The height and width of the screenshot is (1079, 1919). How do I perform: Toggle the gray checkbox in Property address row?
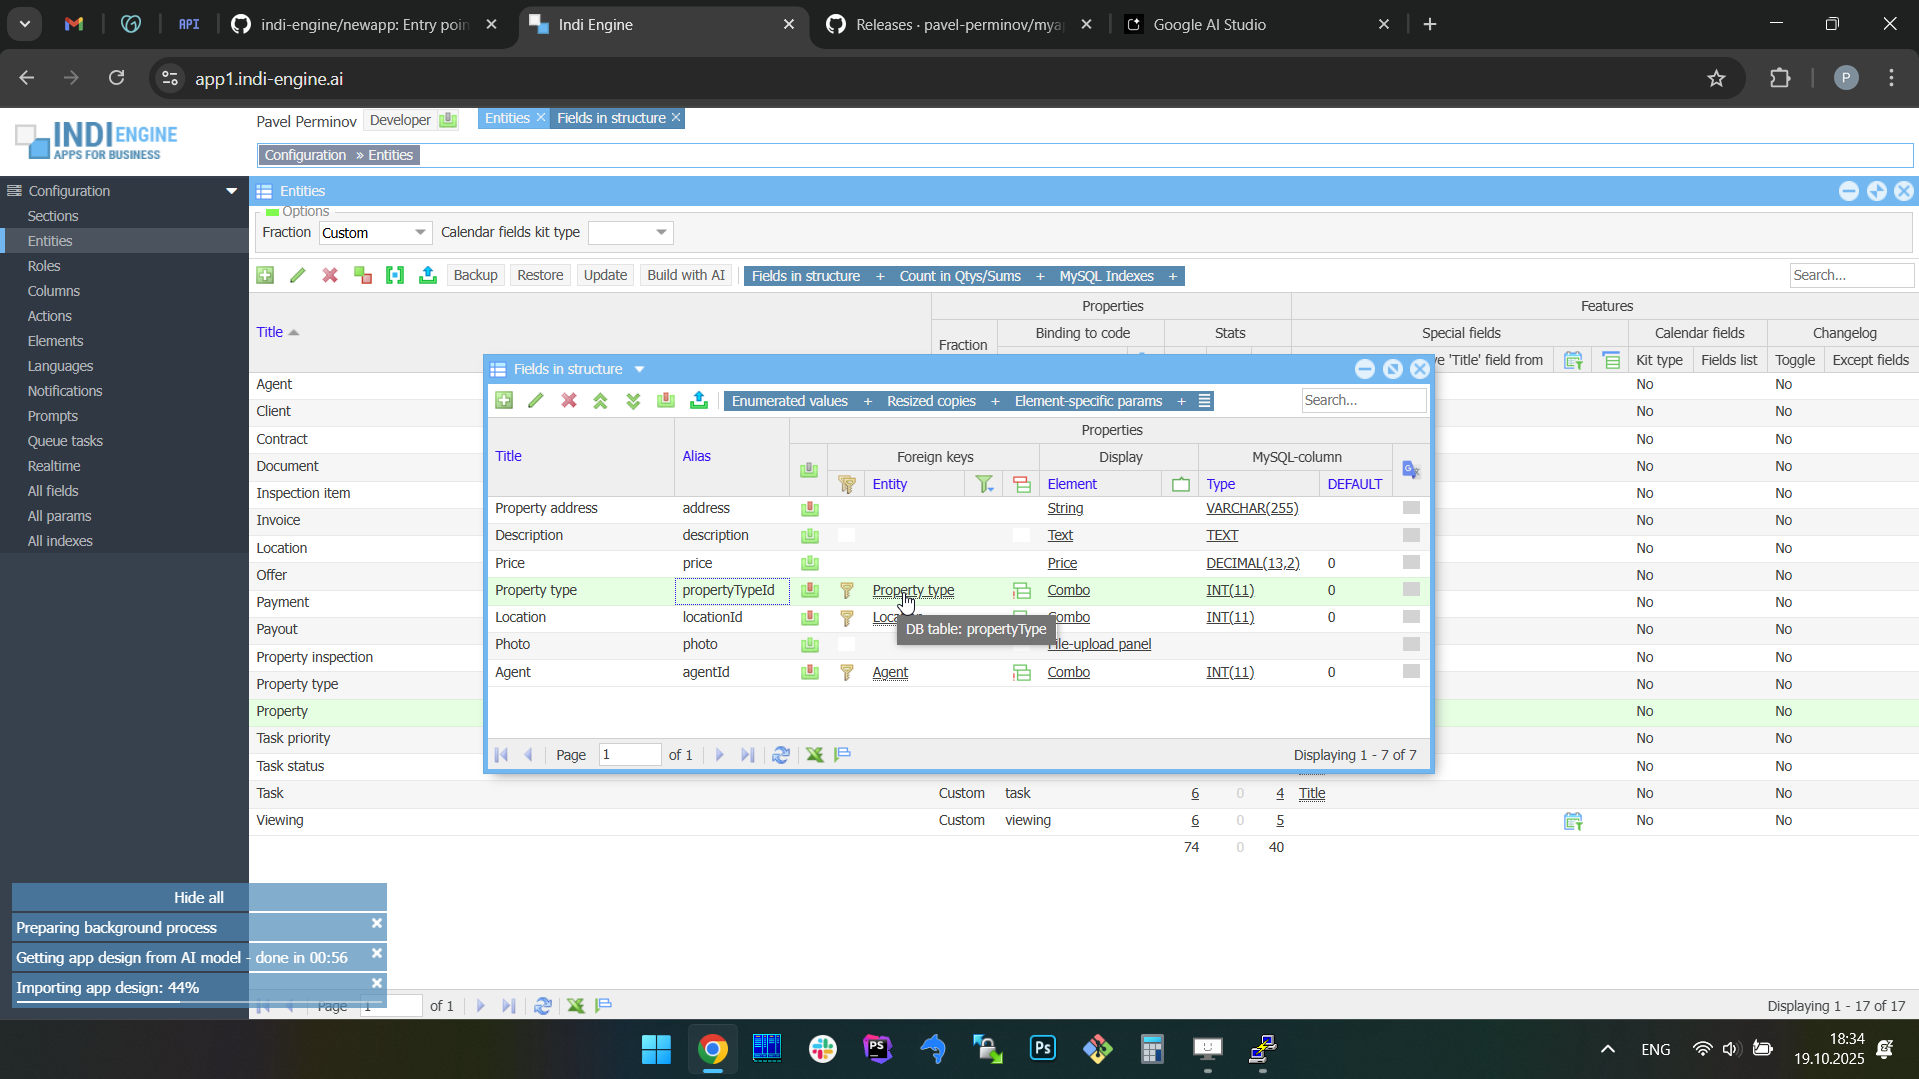[1411, 508]
